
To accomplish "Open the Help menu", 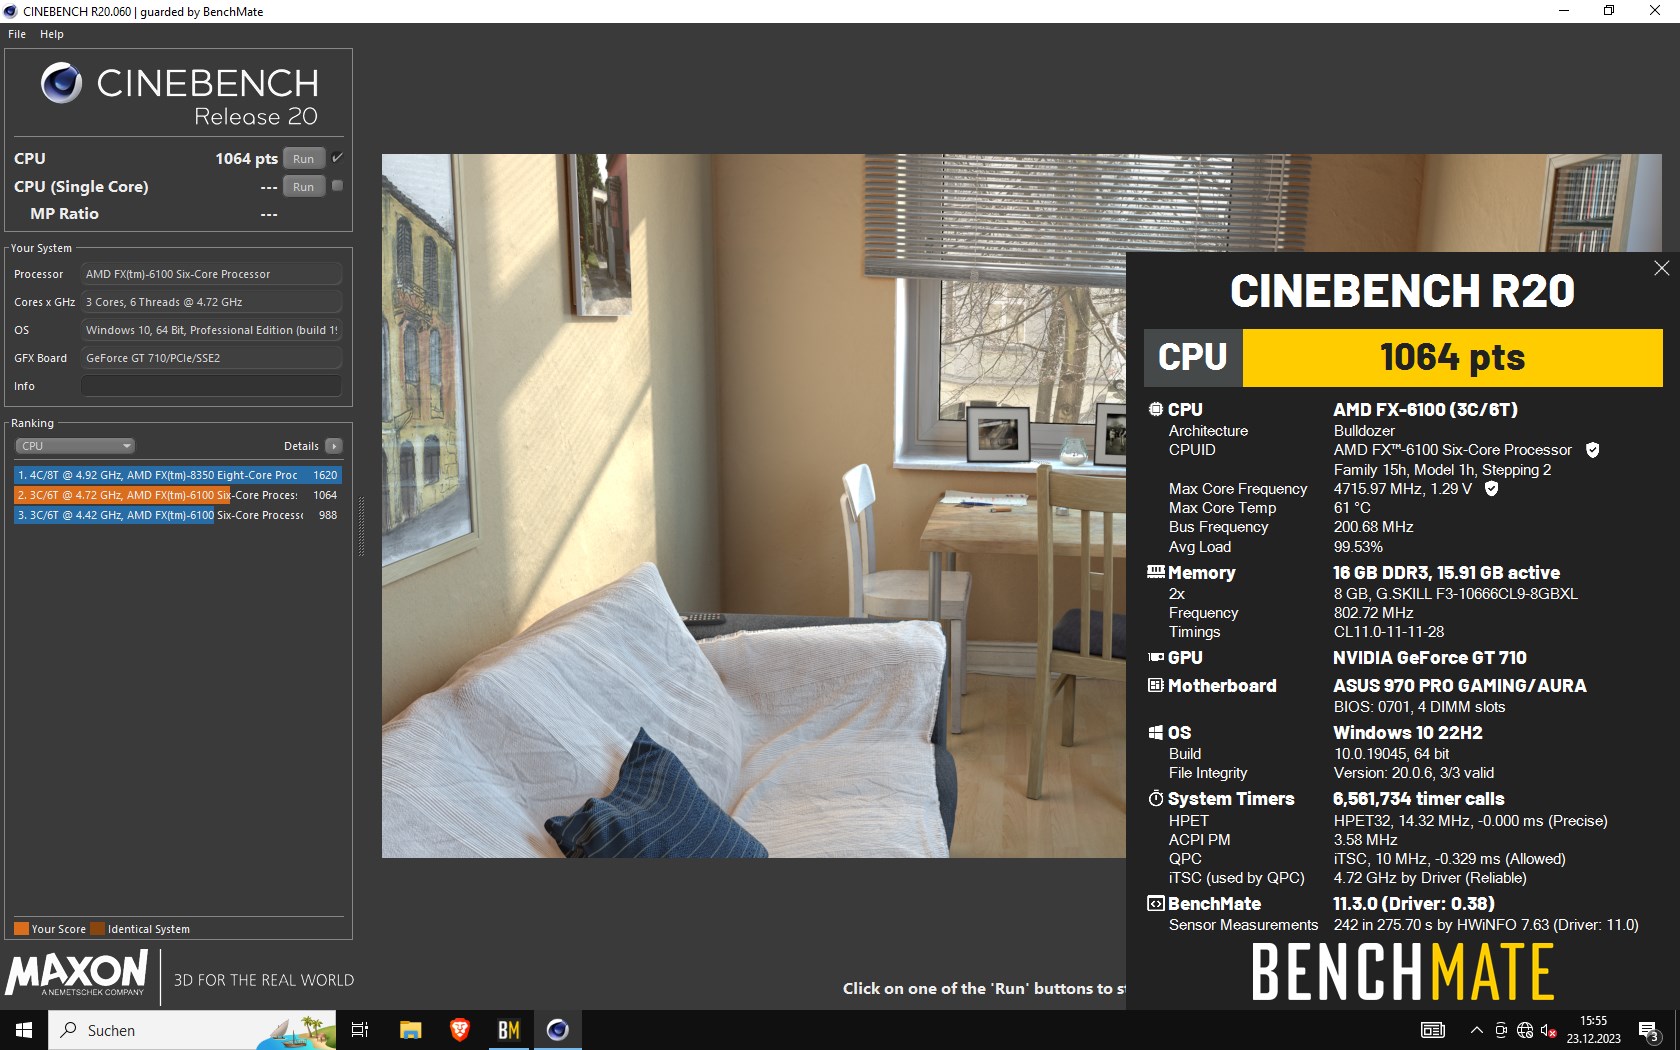I will coord(52,34).
